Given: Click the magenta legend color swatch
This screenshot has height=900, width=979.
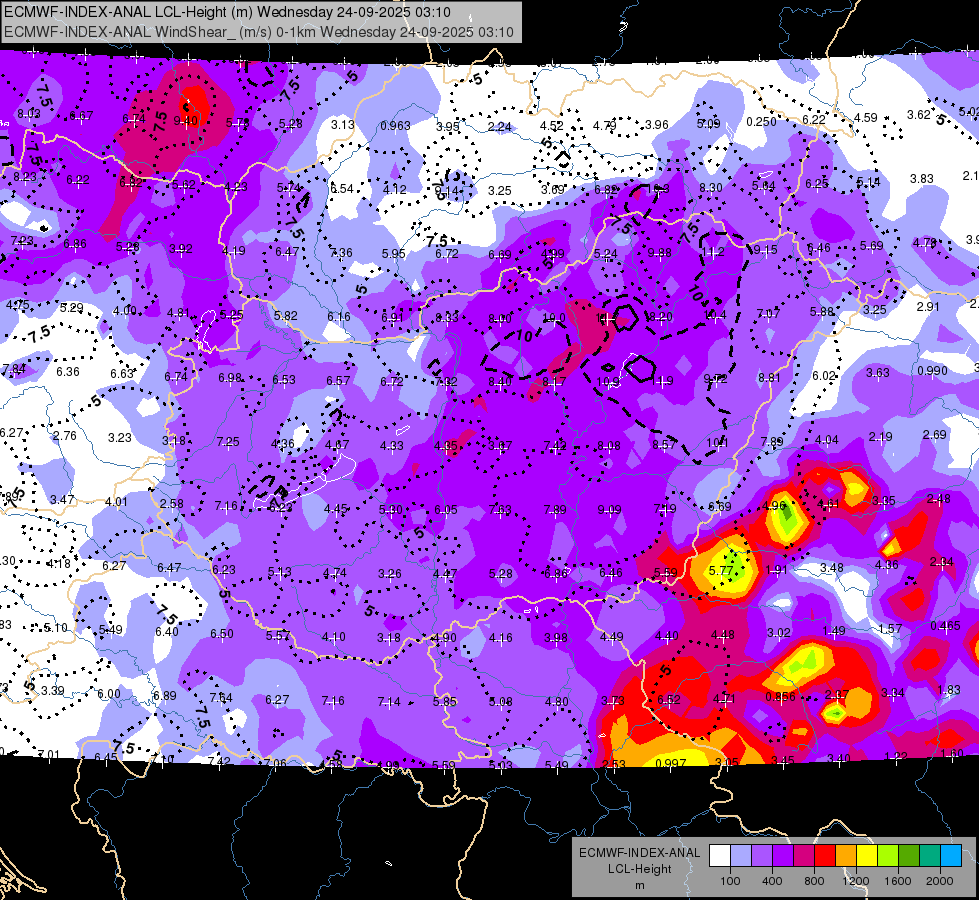Looking at the screenshot, I should (804, 856).
